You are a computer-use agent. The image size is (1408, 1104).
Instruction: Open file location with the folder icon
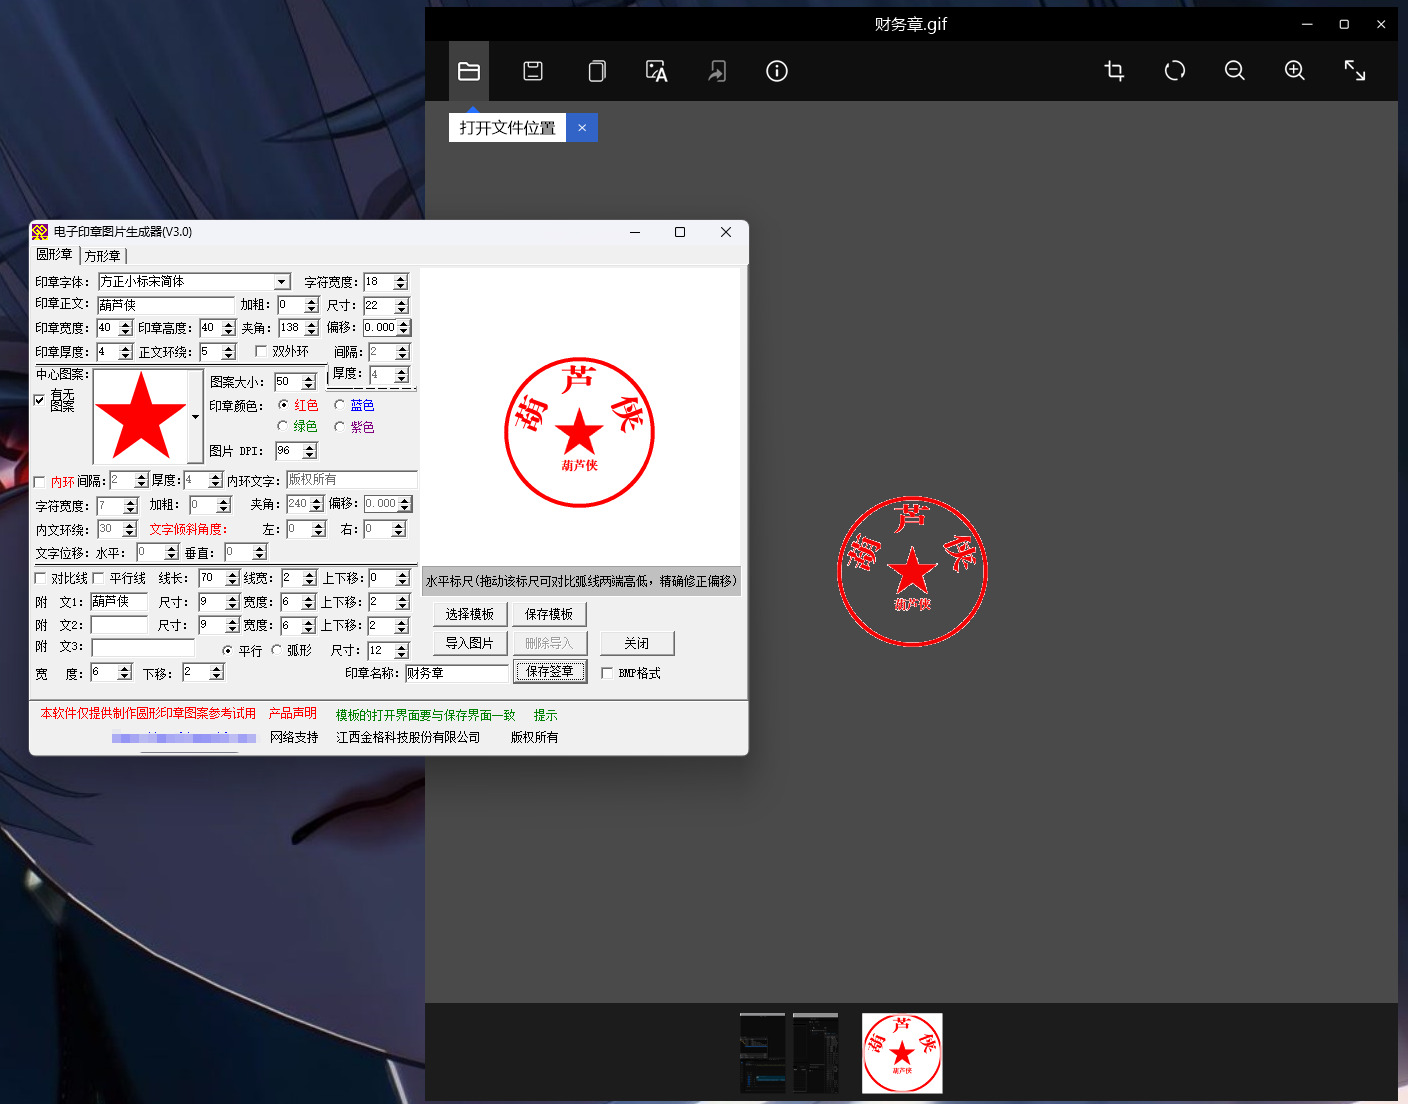click(469, 71)
